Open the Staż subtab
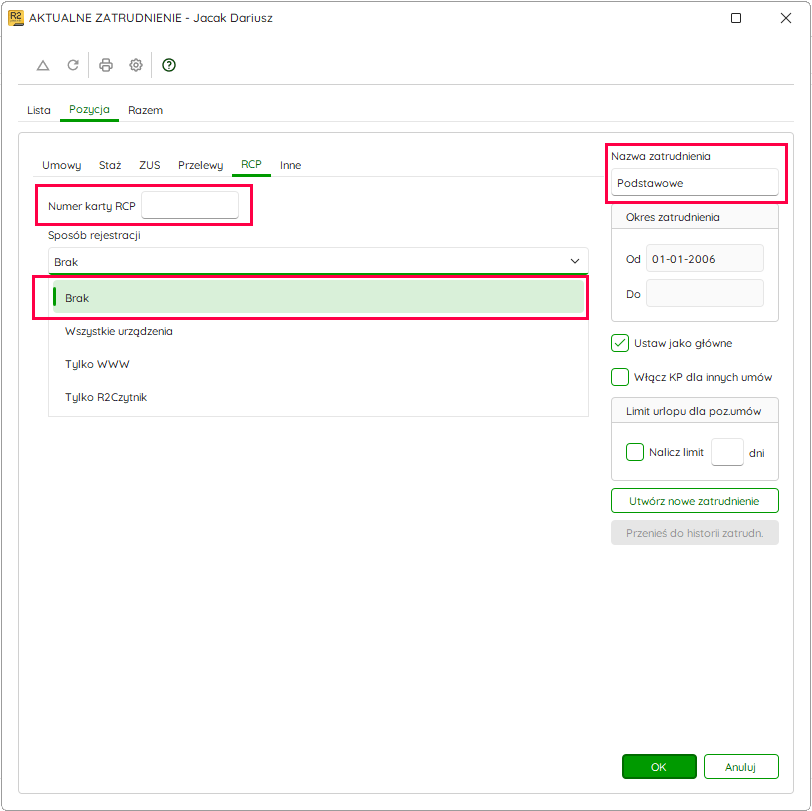Screen dimensions: 812x811 [110, 165]
